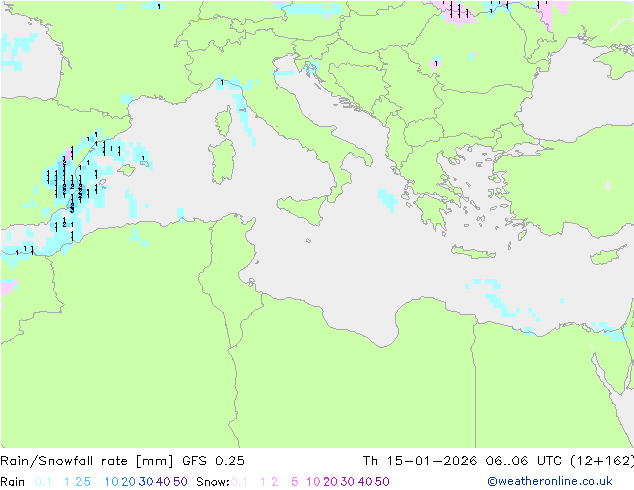Select the rain legend value 40
The image size is (634, 490).
(x=163, y=482)
